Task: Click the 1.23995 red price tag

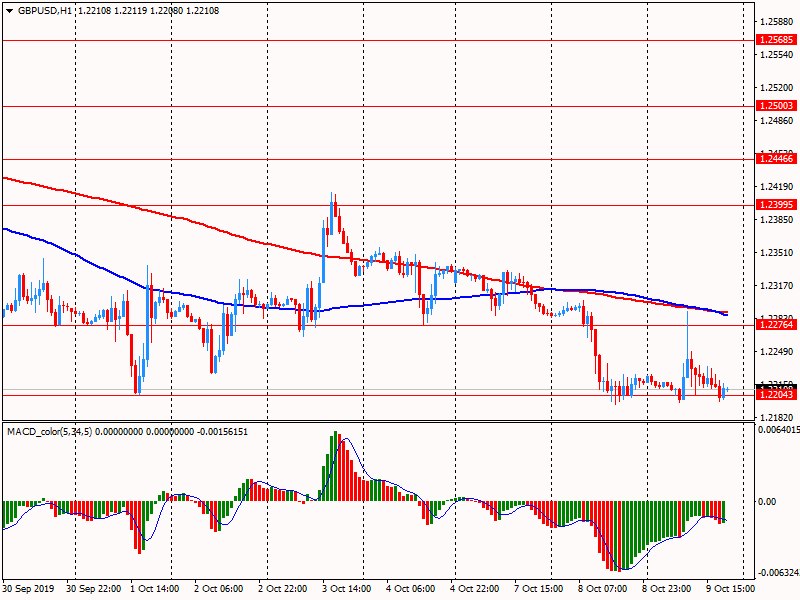Action: pyautogui.click(x=777, y=205)
